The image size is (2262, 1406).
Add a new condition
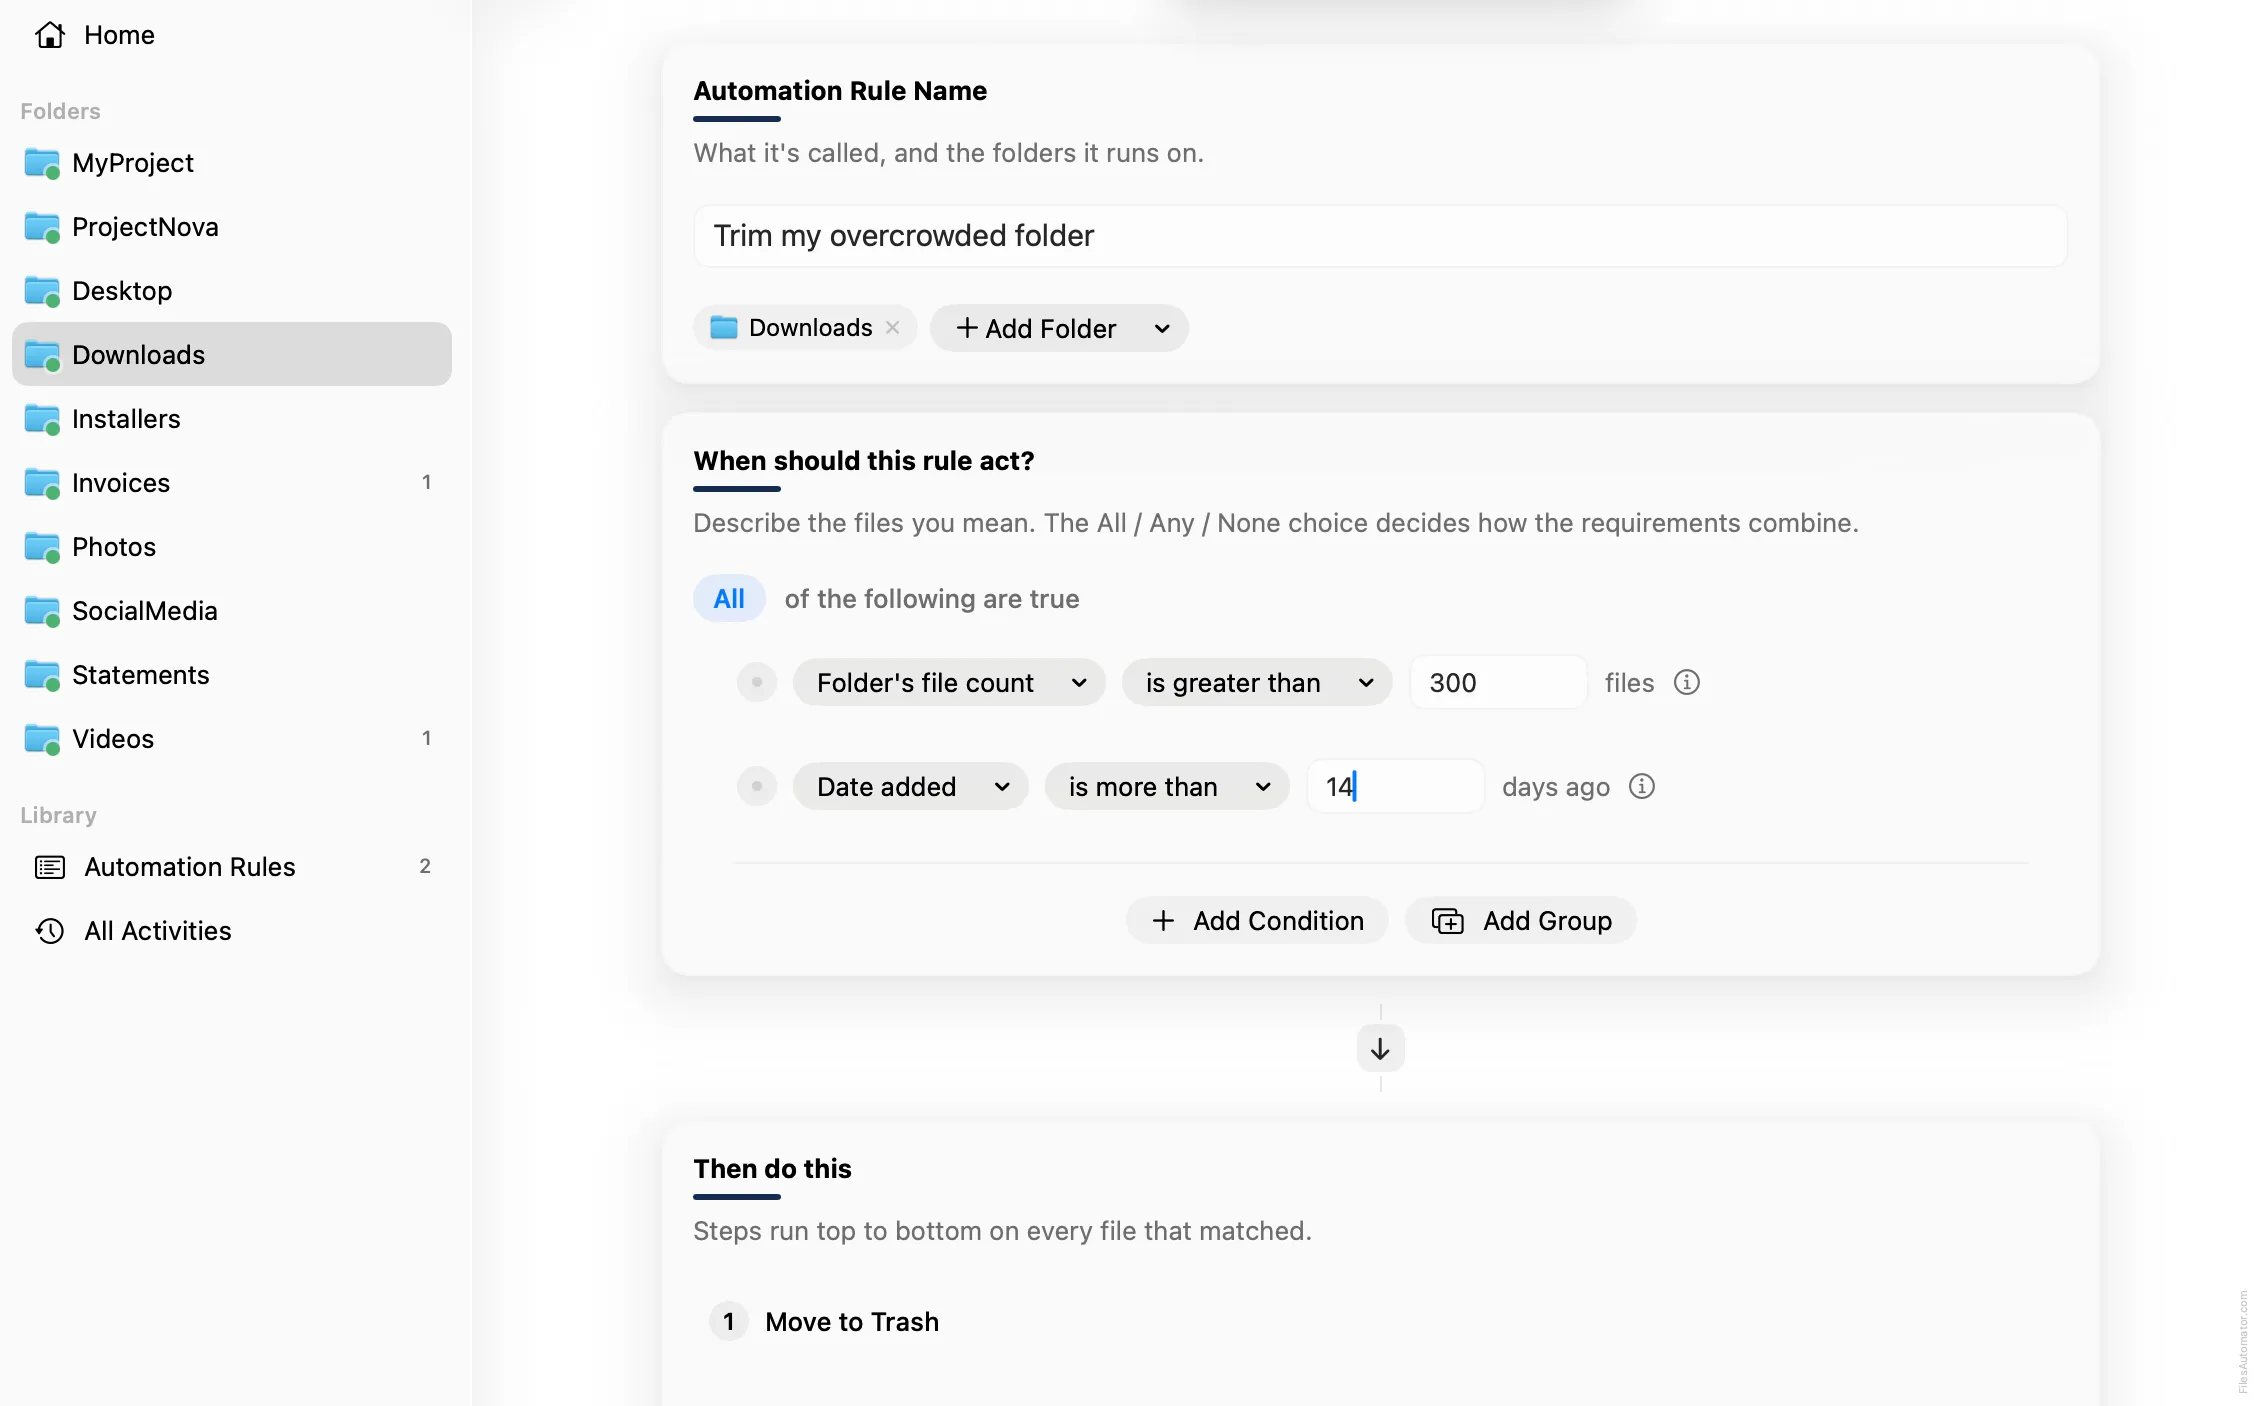(x=1257, y=921)
